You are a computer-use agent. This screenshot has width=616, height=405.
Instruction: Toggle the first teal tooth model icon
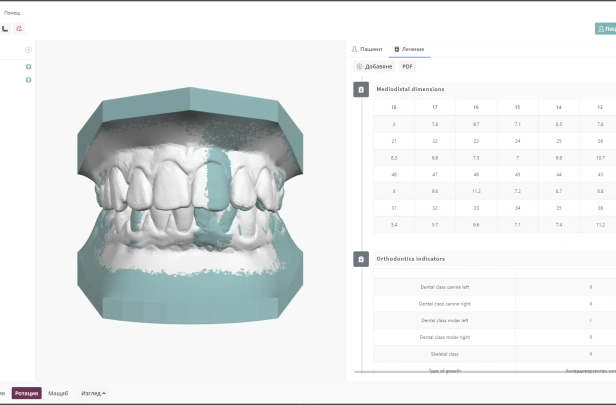(x=28, y=67)
